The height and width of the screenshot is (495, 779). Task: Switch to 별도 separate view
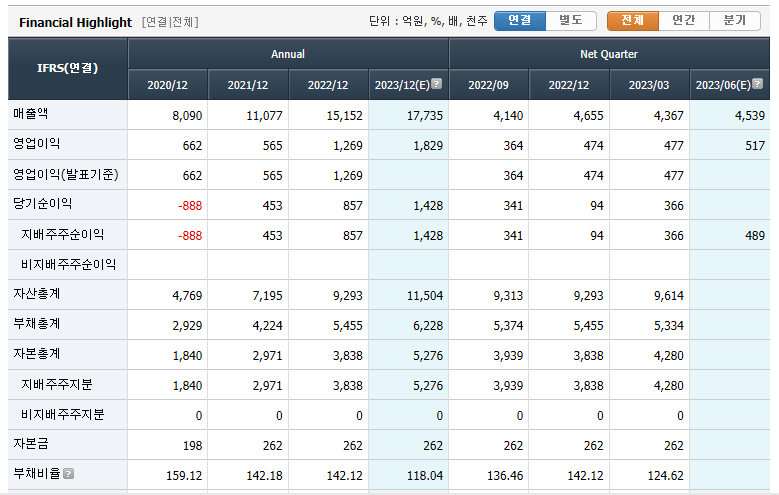tap(571, 21)
